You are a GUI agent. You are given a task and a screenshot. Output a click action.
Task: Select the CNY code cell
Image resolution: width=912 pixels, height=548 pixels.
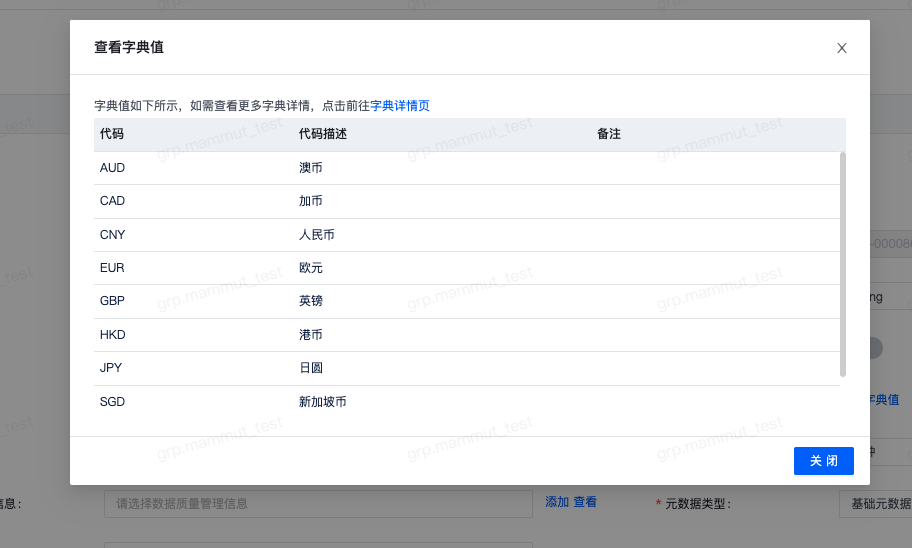coord(112,234)
